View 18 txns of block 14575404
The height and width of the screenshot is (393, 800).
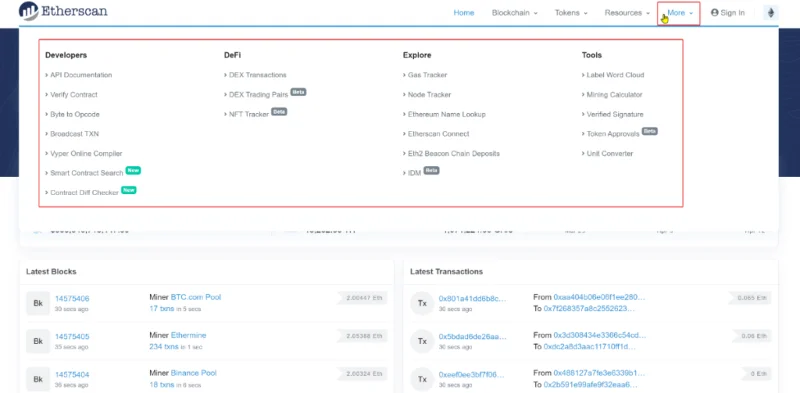click(x=162, y=385)
